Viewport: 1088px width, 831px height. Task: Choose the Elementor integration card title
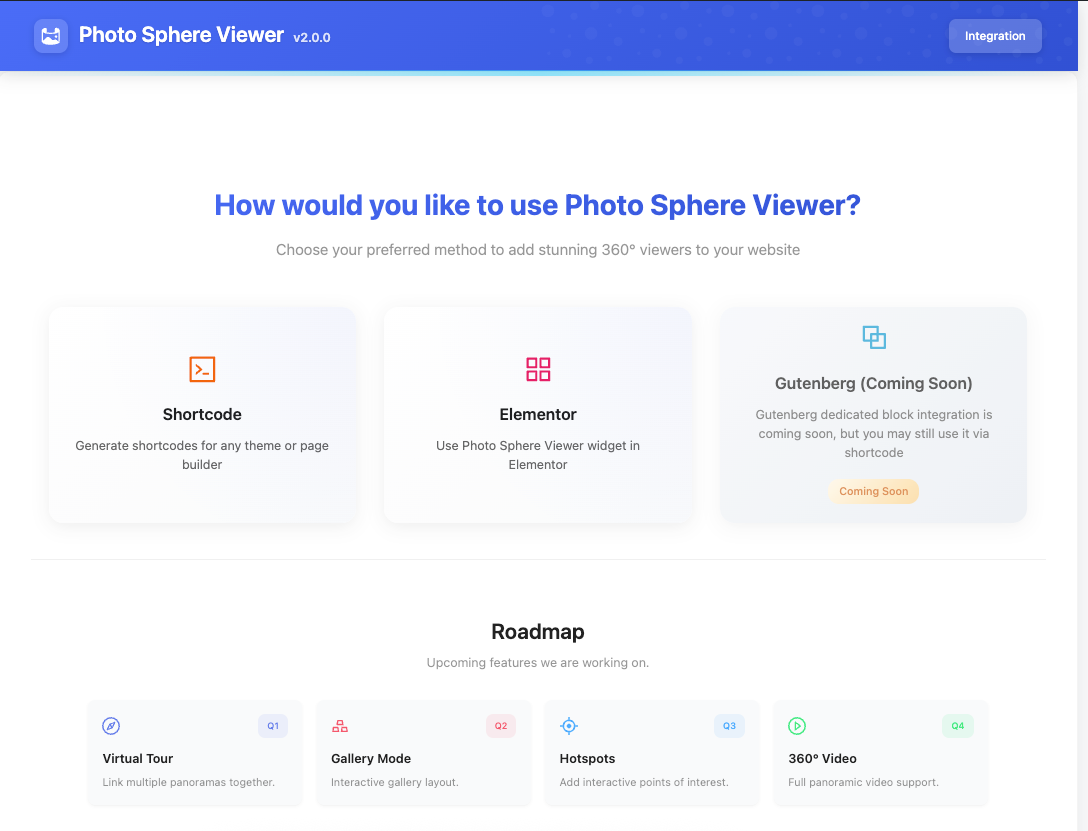tap(538, 414)
